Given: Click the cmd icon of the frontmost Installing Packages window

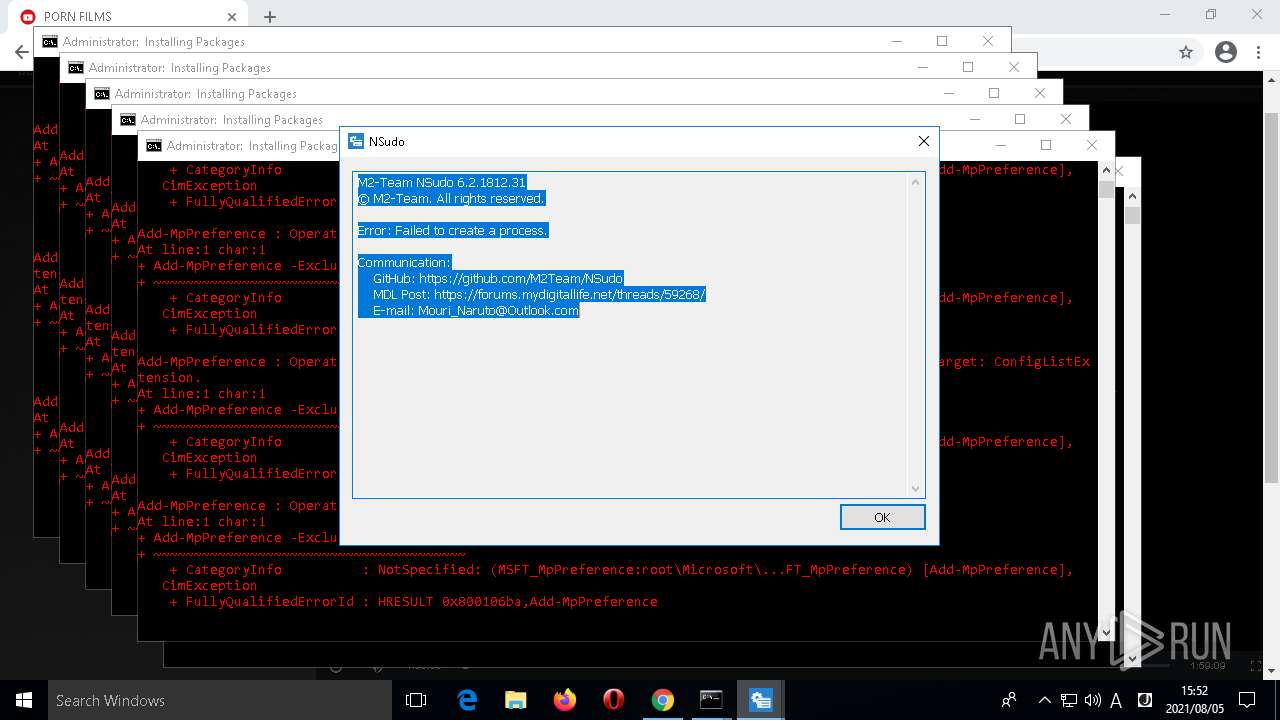Looking at the screenshot, I should click(x=153, y=146).
